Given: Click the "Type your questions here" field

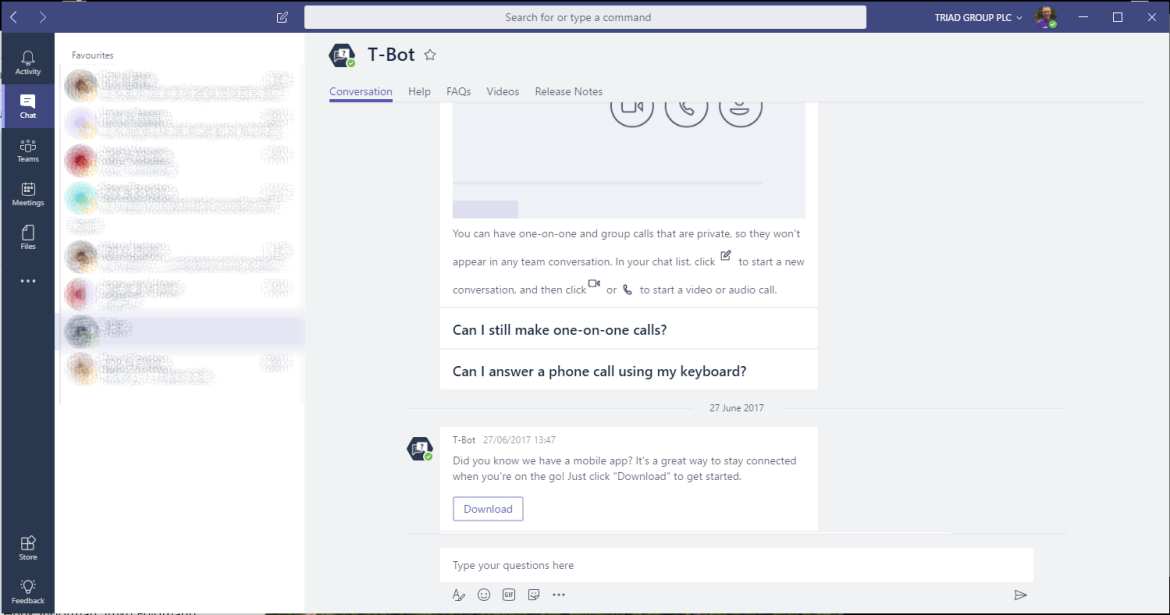Looking at the screenshot, I should click(x=736, y=565).
